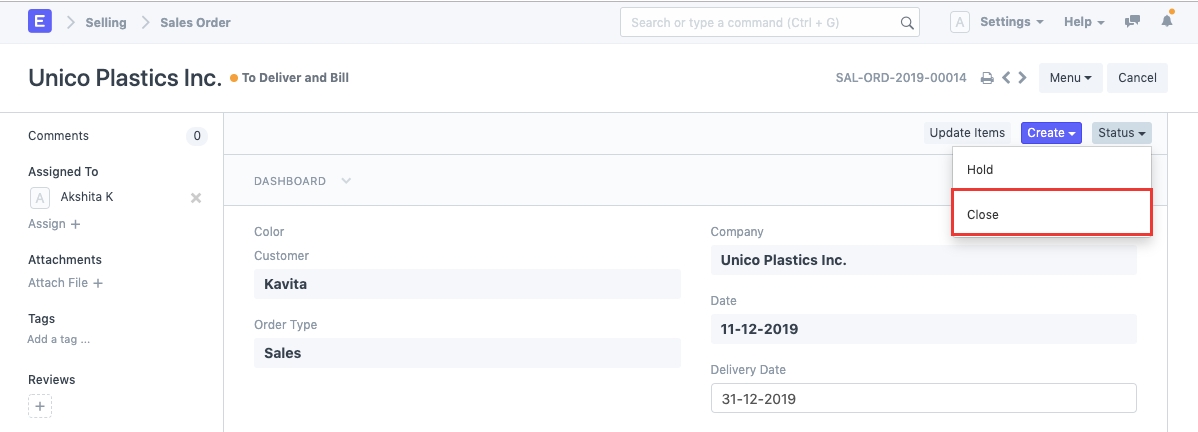The image size is (1198, 432).
Task: Go to next sales order arrow
Action: (x=1023, y=77)
